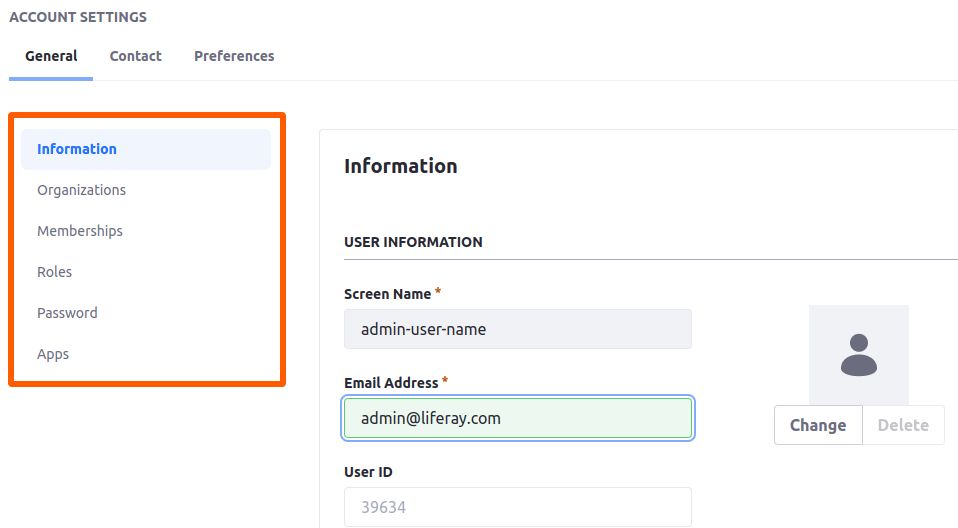Focus the Screen Name input field
This screenshot has width=958, height=528.
coord(518,329)
